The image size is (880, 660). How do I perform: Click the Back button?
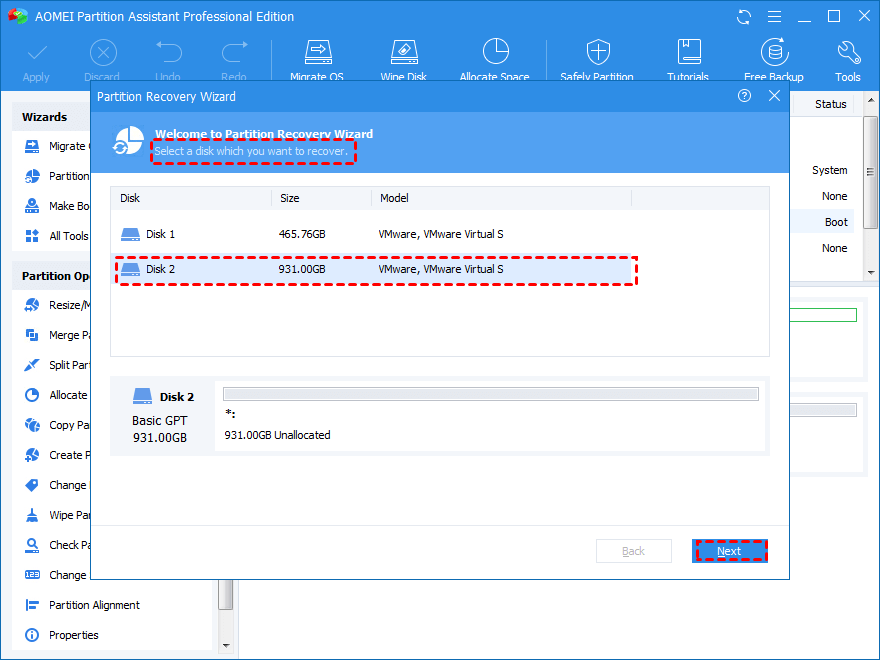coord(633,551)
